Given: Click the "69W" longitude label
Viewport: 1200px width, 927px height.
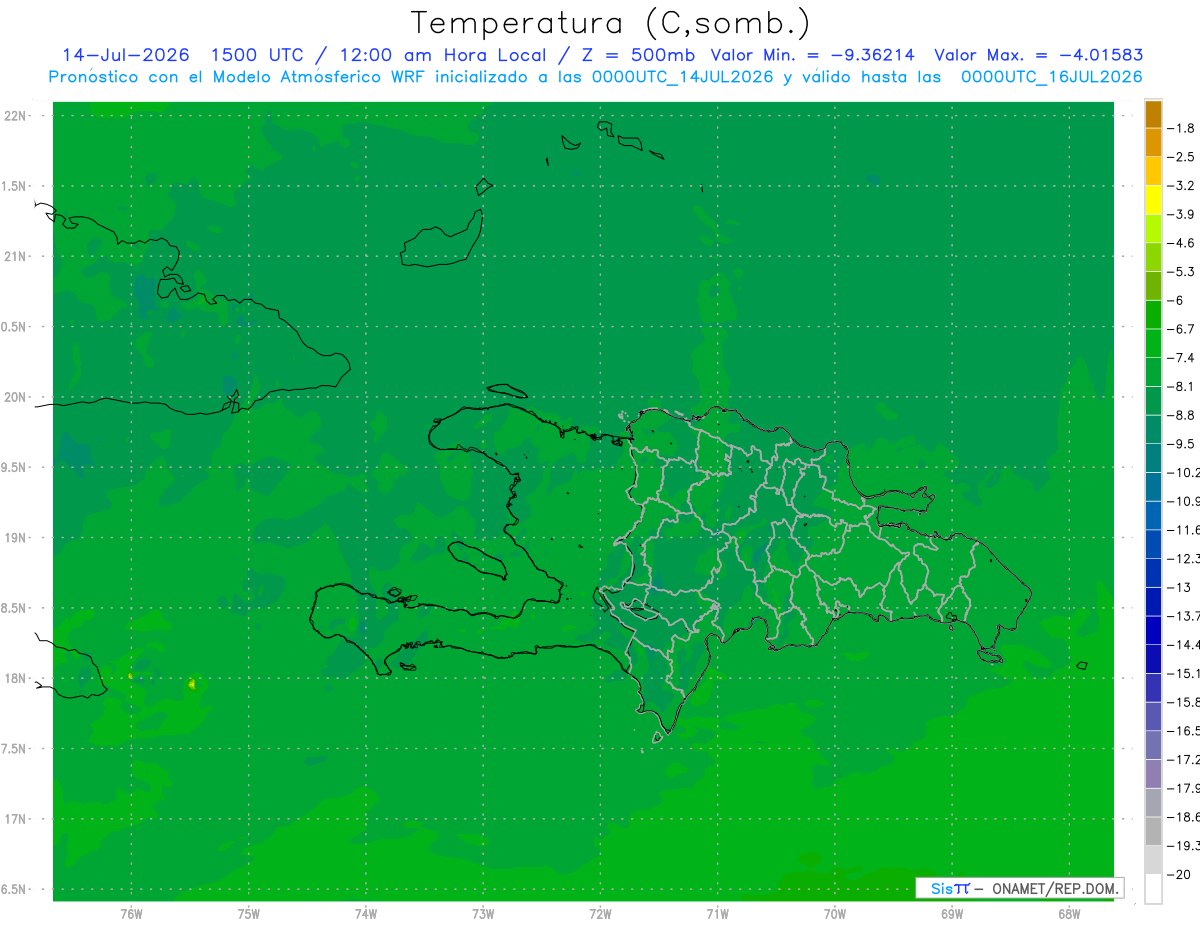Looking at the screenshot, I should pyautogui.click(x=952, y=914).
